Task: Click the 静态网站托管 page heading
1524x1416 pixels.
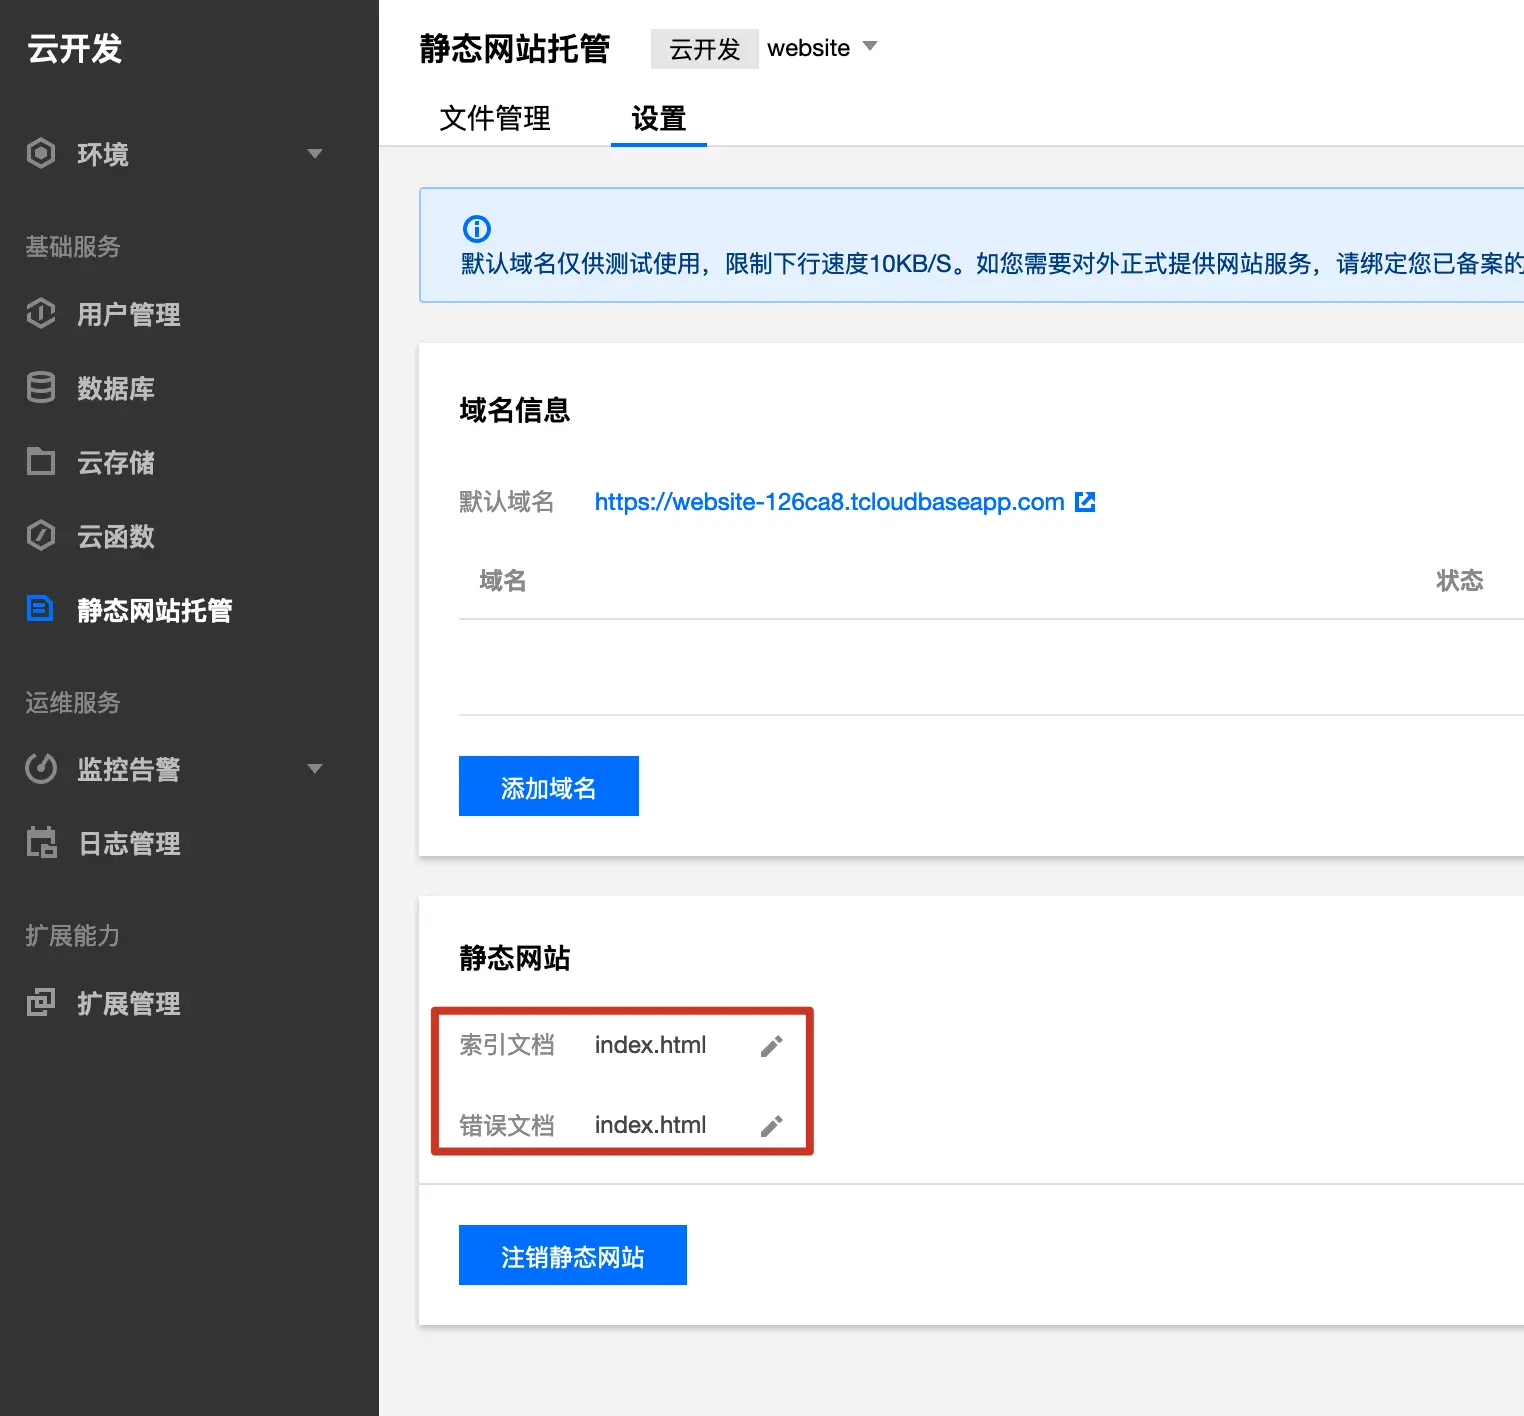Action: [x=515, y=48]
